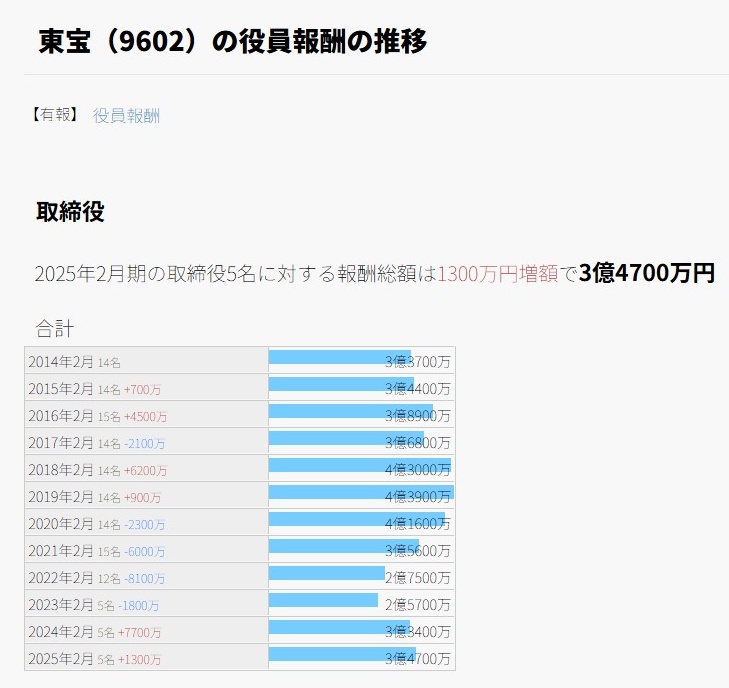Click the -2100万 change in 2017 row

144,443
